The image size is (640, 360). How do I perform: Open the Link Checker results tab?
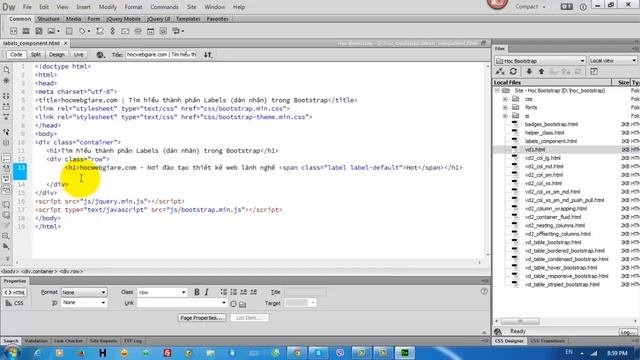tap(68, 341)
